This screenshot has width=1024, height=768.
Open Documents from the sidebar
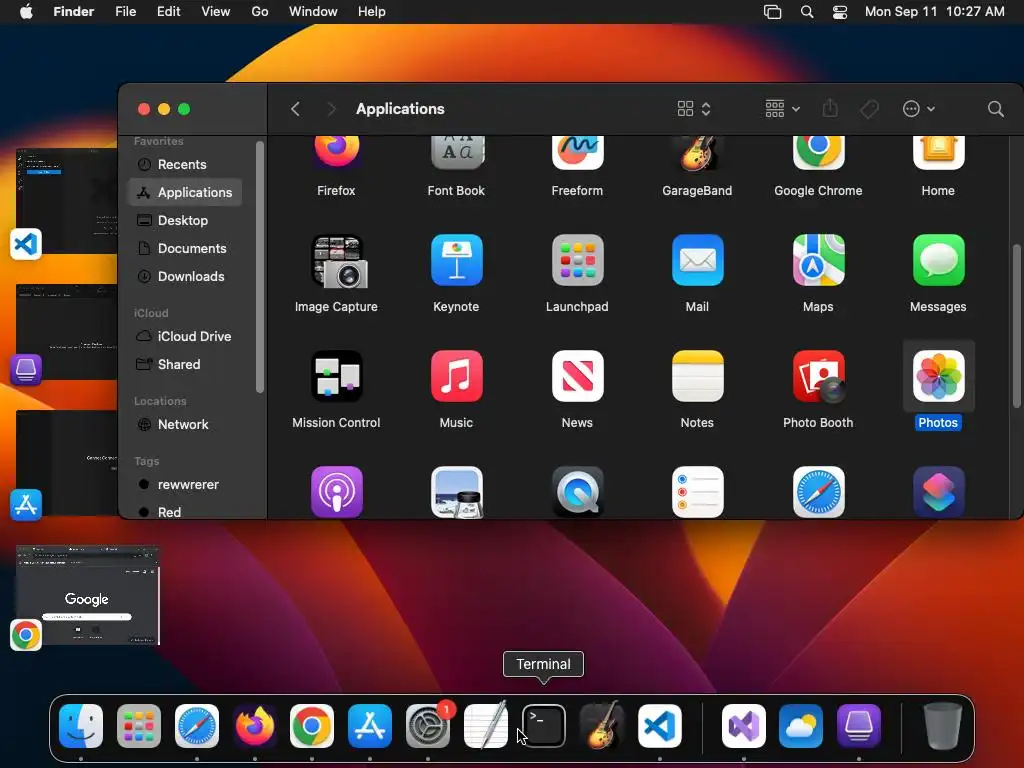(x=185, y=248)
